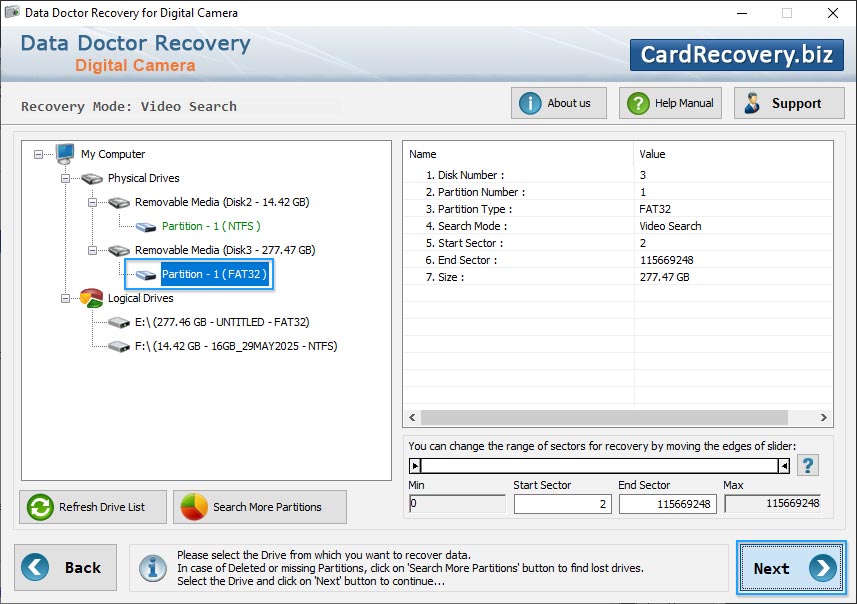Click the slider left edge handle

click(x=415, y=466)
